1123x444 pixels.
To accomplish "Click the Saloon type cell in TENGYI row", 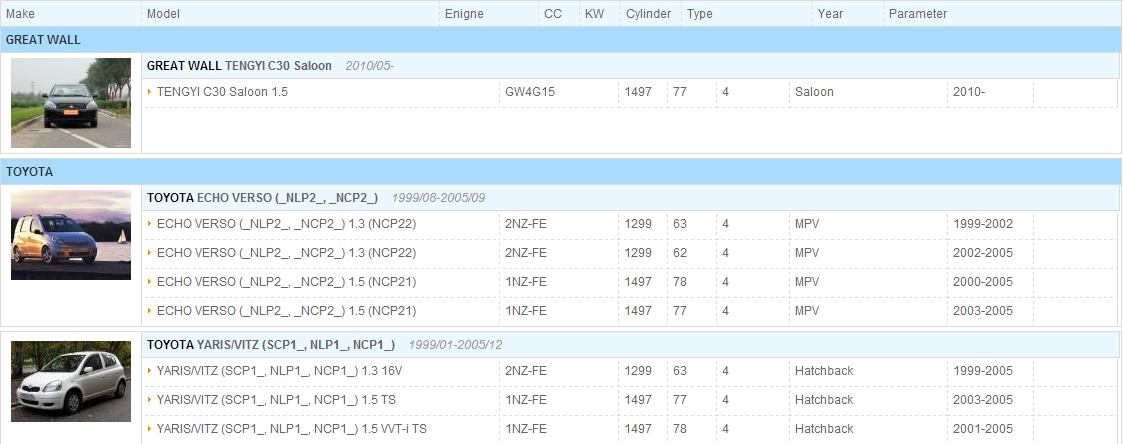I will pos(814,92).
